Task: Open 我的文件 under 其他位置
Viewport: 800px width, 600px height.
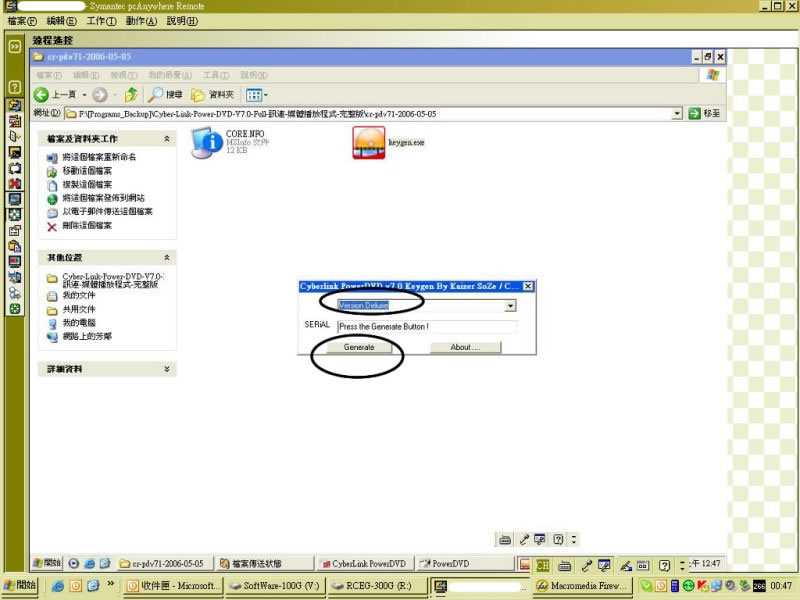Action: tap(79, 295)
